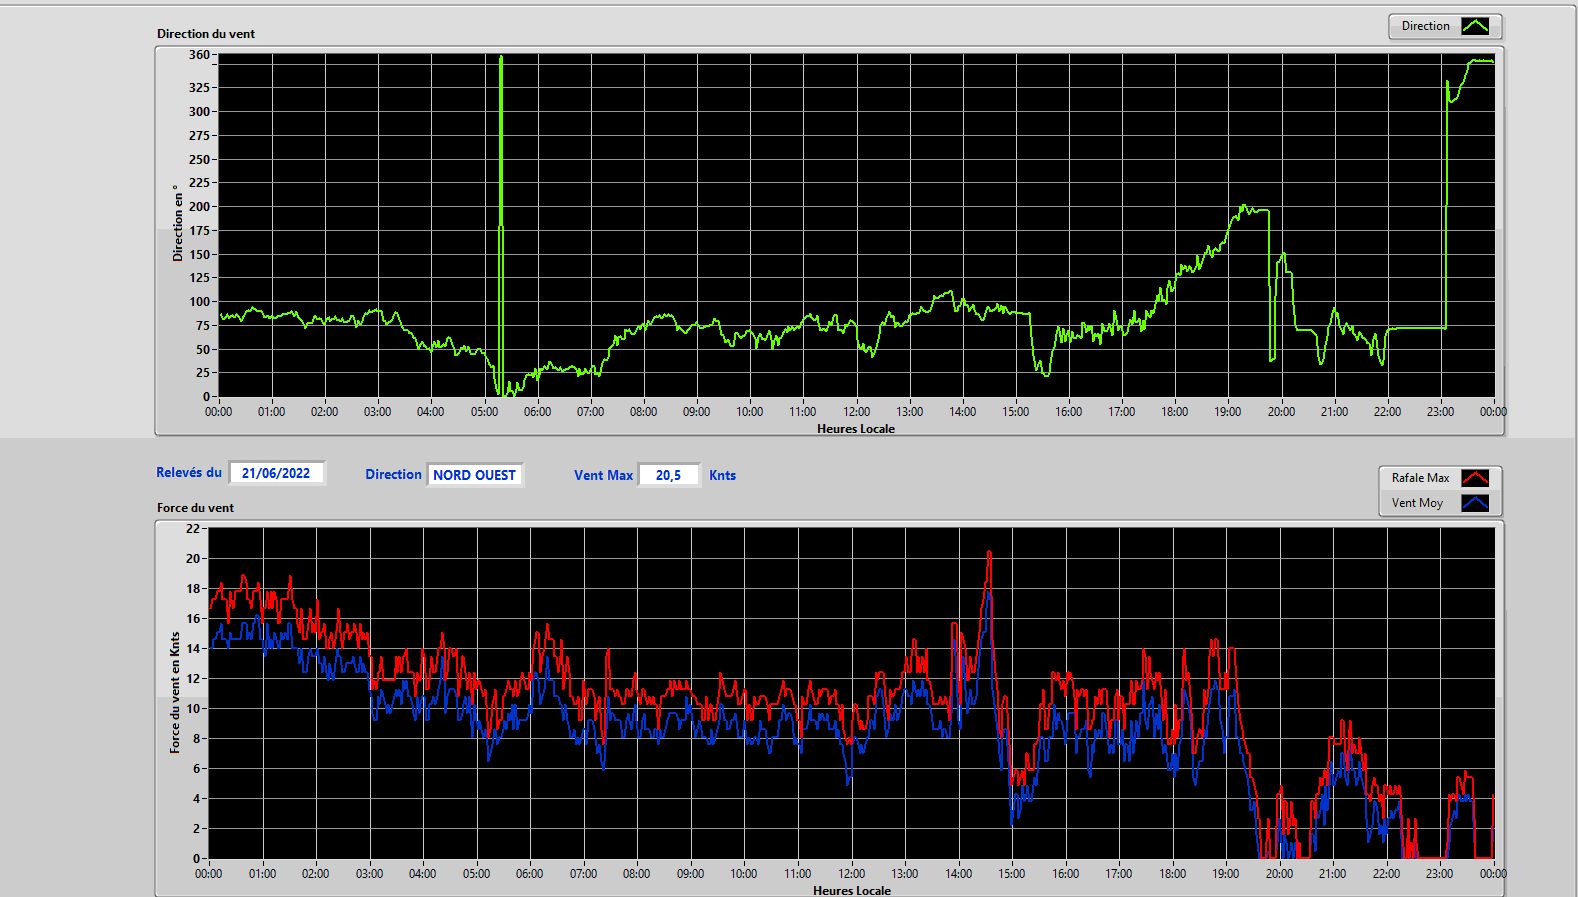The width and height of the screenshot is (1578, 897).
Task: Click the blue Vent Moy legend icon
Action: tap(1475, 503)
